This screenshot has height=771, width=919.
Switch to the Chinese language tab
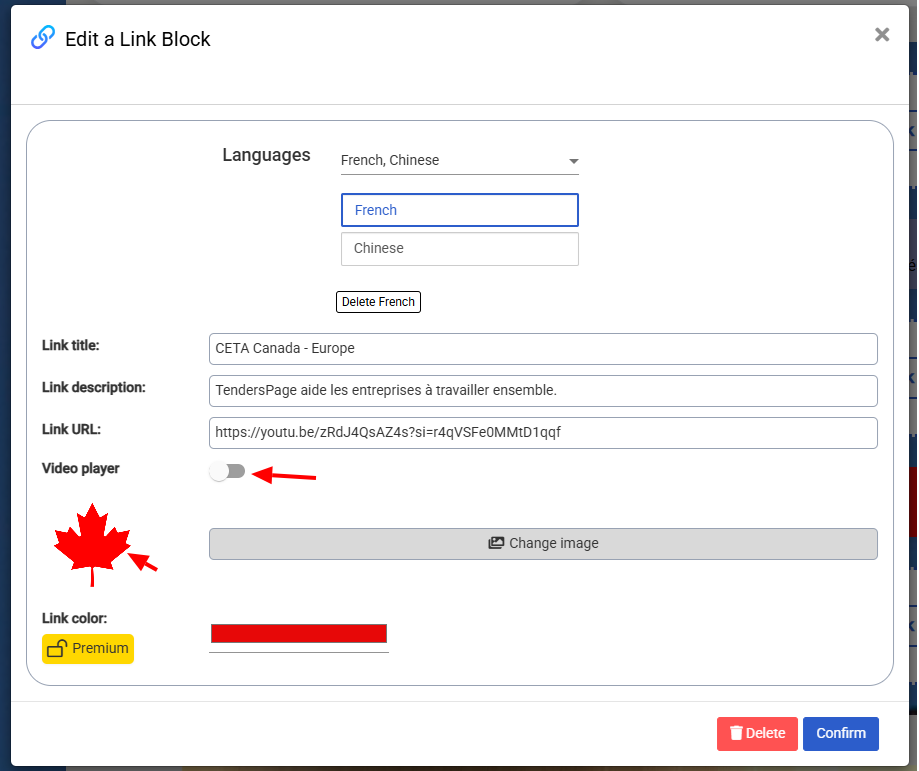(459, 249)
